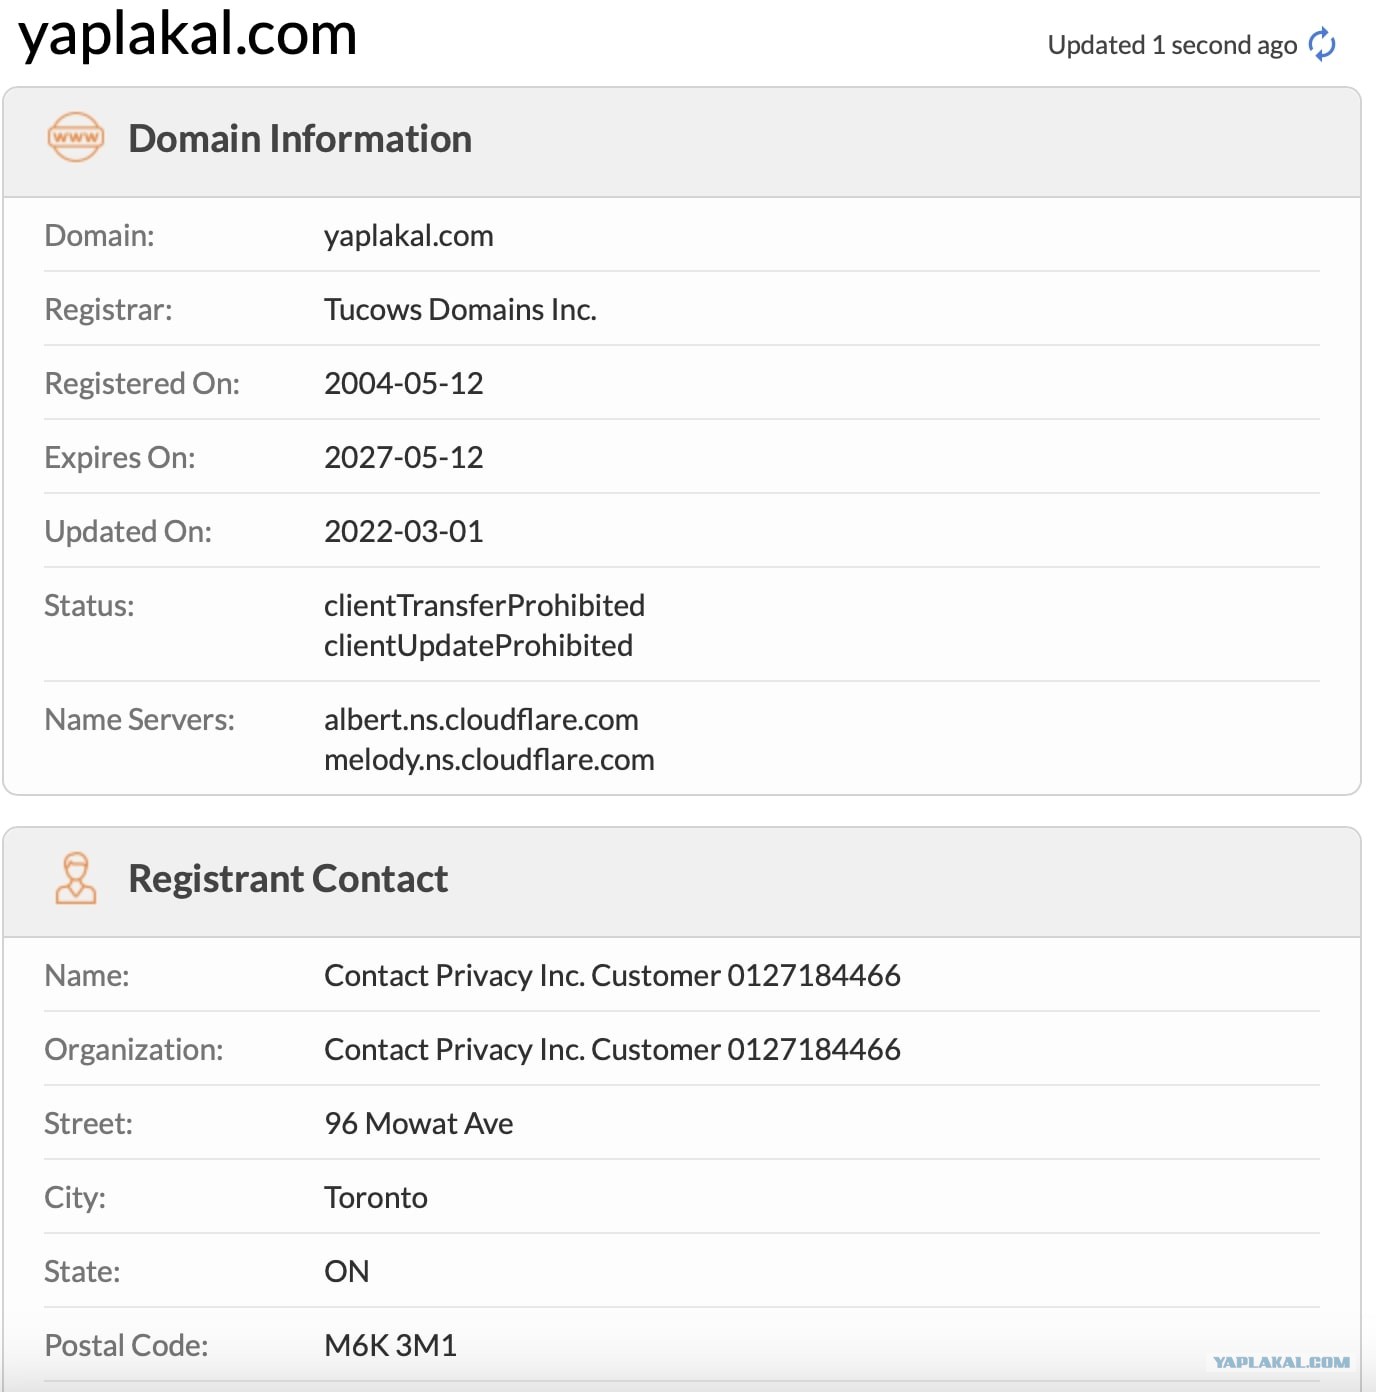Select the 2004-05-12 registration date
Image resolution: width=1376 pixels, height=1392 pixels.
[x=404, y=383]
